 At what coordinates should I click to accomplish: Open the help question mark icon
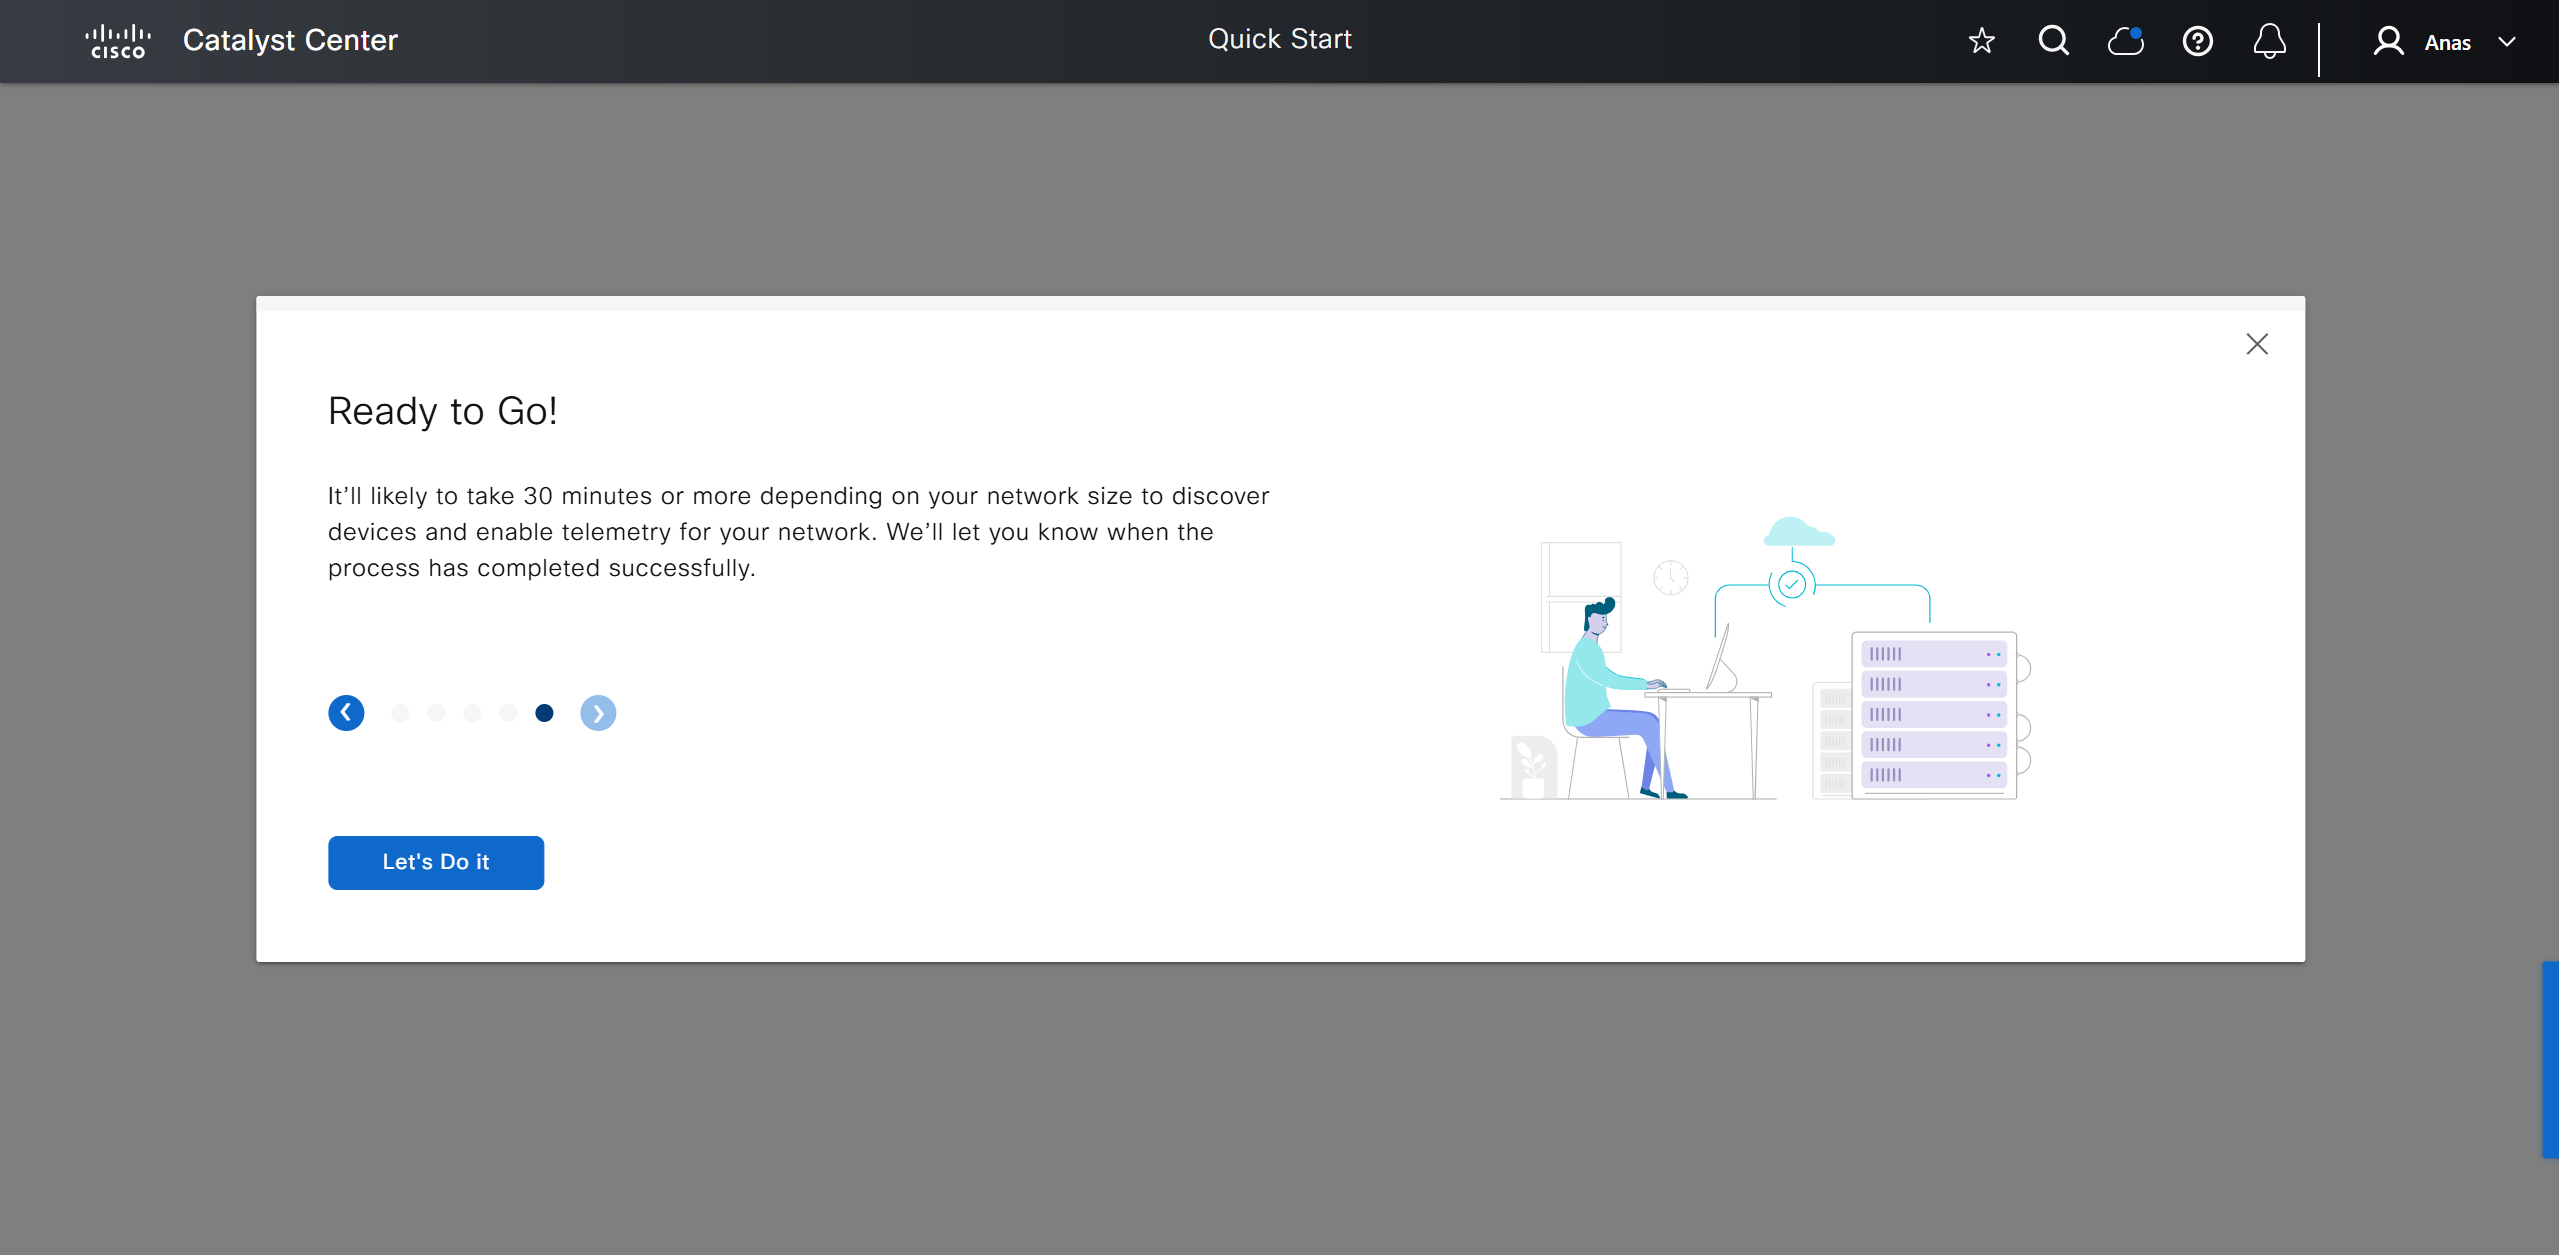tap(2197, 41)
